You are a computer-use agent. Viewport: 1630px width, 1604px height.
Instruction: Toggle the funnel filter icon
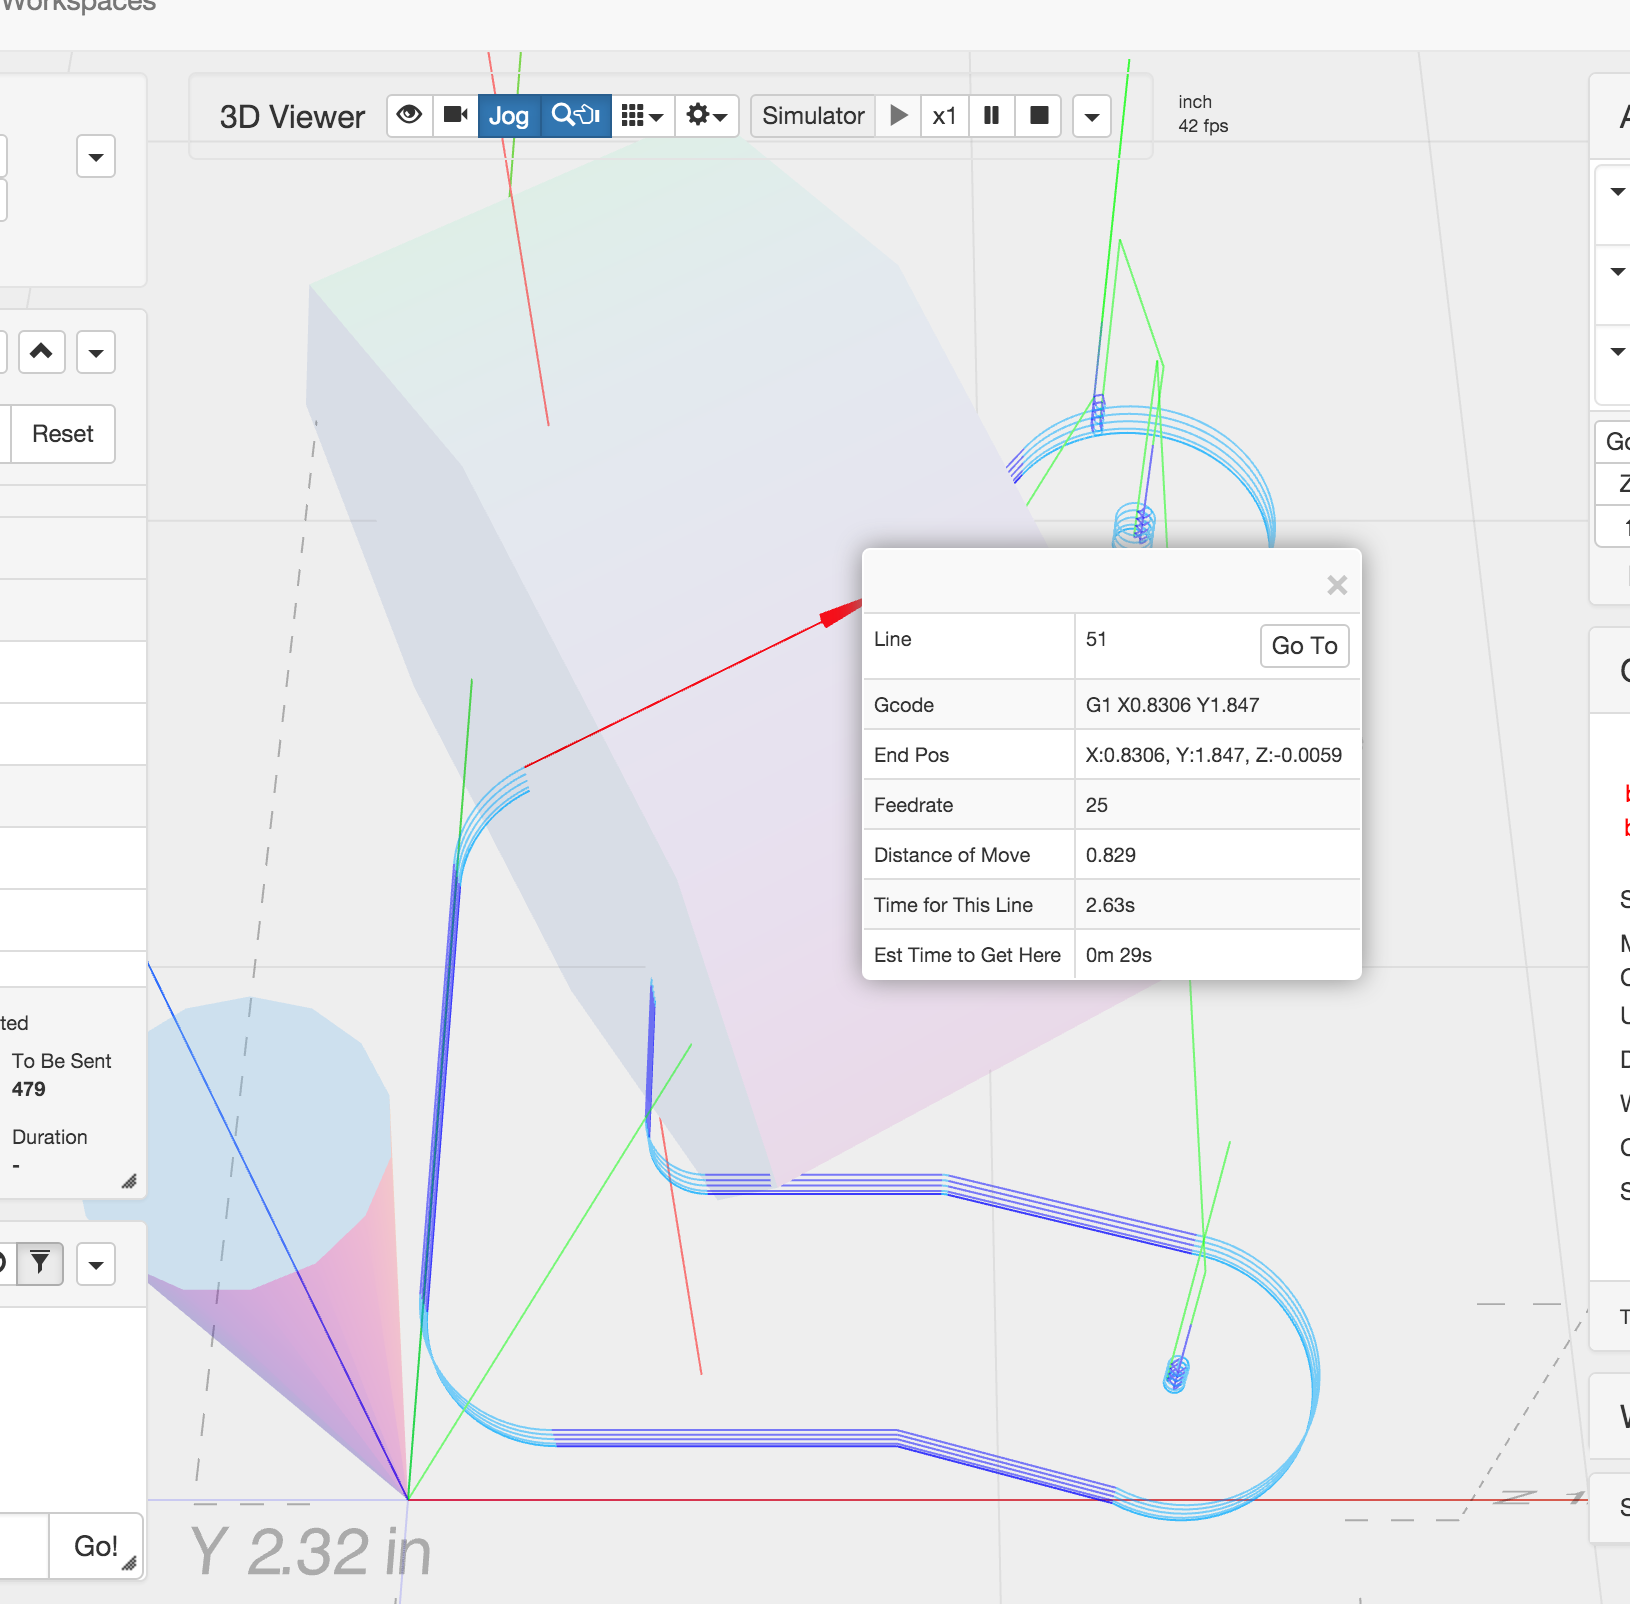click(40, 1264)
